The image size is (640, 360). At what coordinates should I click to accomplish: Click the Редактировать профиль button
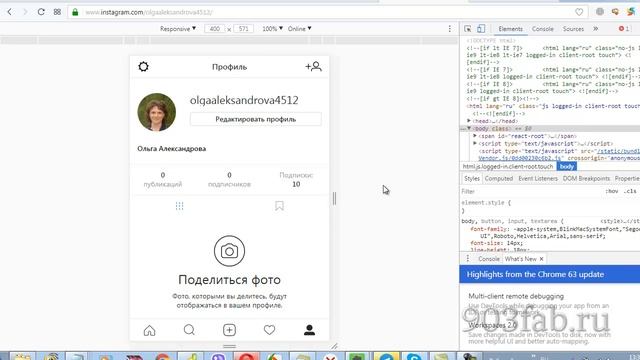256,119
